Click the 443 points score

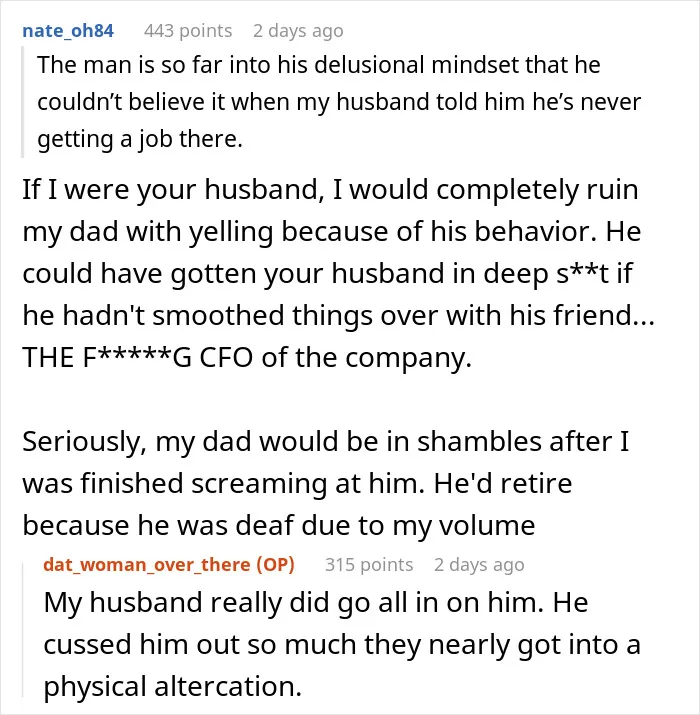[188, 31]
